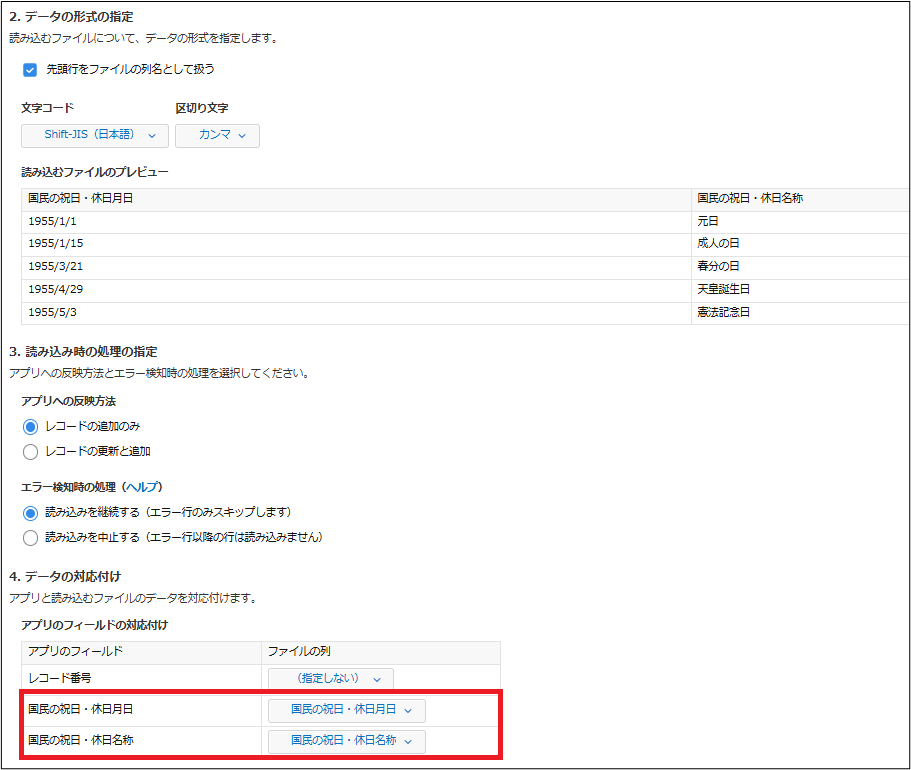Open the 国民の祝日・休日名称 column mapping dropdown
The height and width of the screenshot is (770, 911).
click(345, 742)
